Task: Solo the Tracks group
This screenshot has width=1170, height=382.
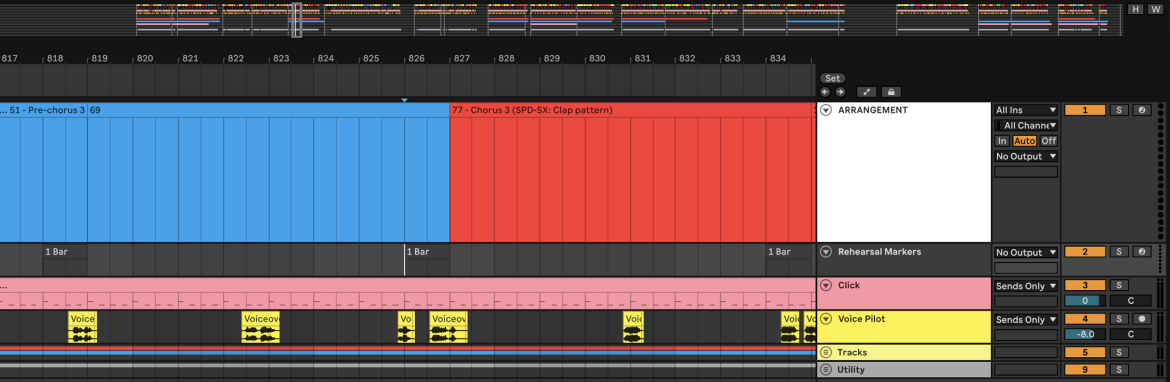Action: (1119, 352)
